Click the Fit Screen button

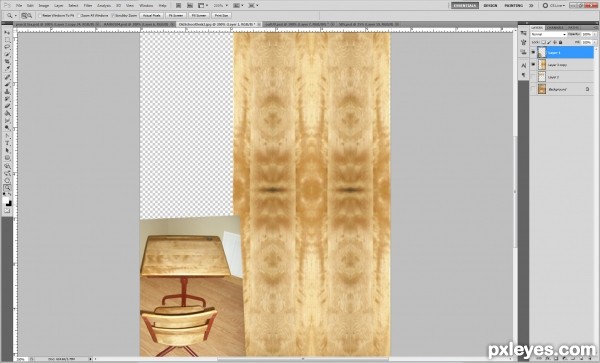176,16
